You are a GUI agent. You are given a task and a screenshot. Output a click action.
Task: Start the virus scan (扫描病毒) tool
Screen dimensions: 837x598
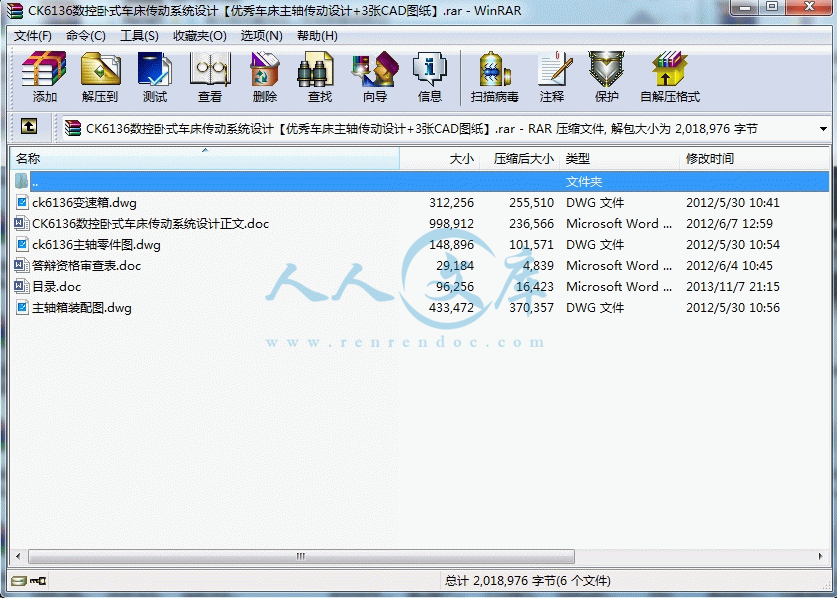point(495,69)
